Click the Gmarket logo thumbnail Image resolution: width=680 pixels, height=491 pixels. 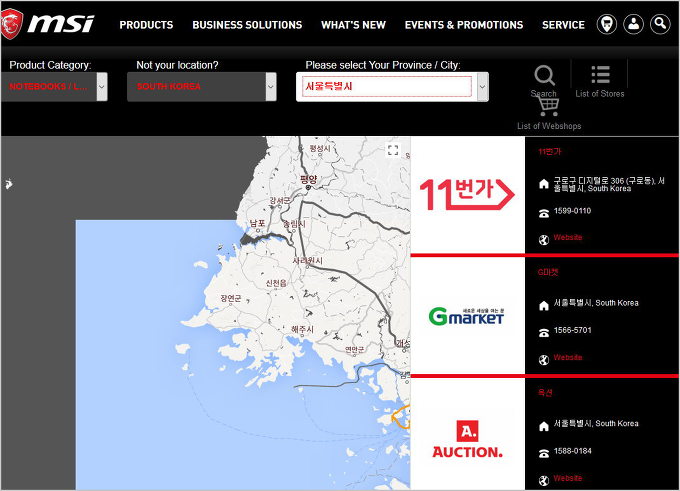467,316
